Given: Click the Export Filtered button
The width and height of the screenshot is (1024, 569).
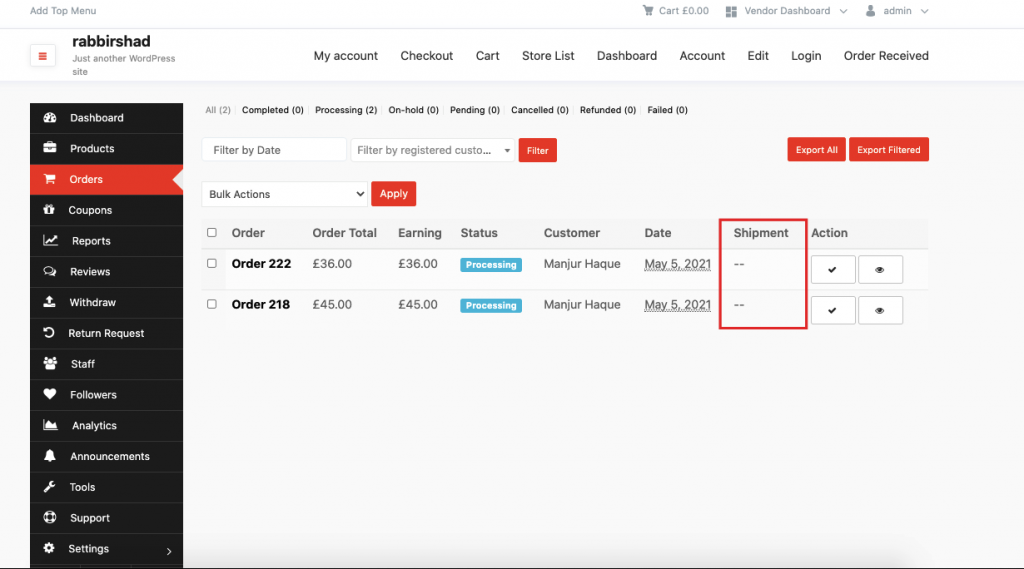Looking at the screenshot, I should [889, 150].
